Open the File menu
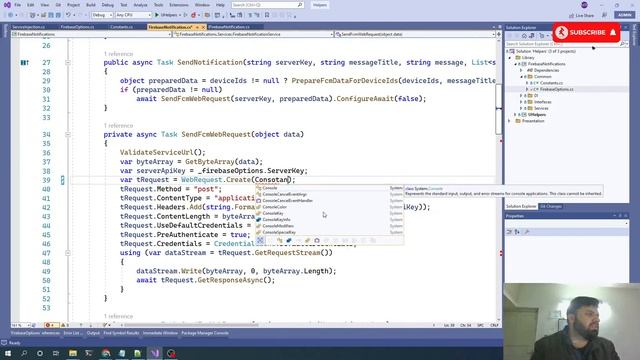640x360 pixels. (x=18, y=5)
